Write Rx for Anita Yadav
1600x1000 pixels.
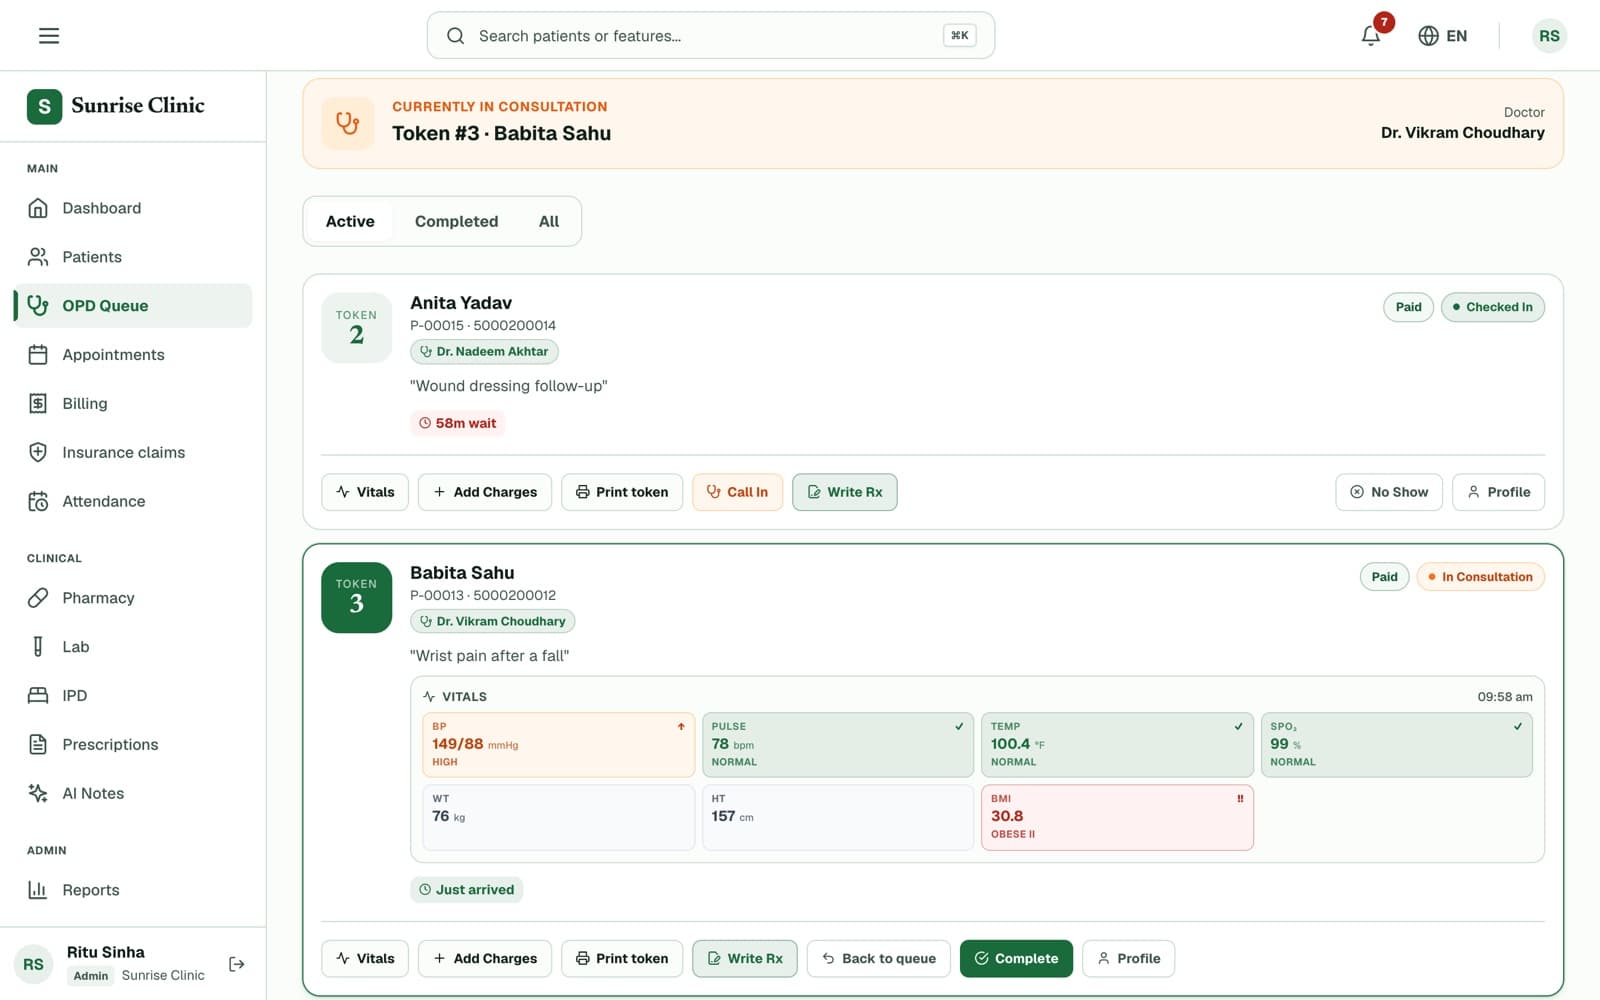click(x=845, y=492)
